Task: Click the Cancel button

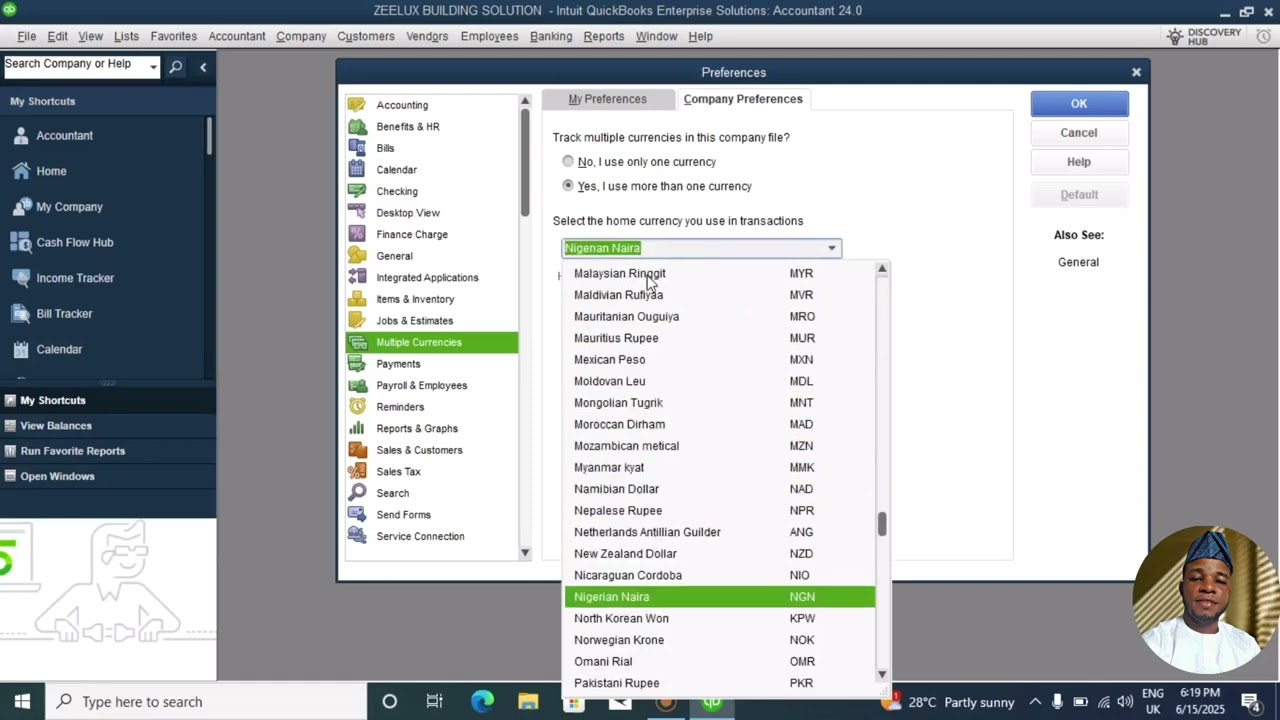Action: [1079, 133]
